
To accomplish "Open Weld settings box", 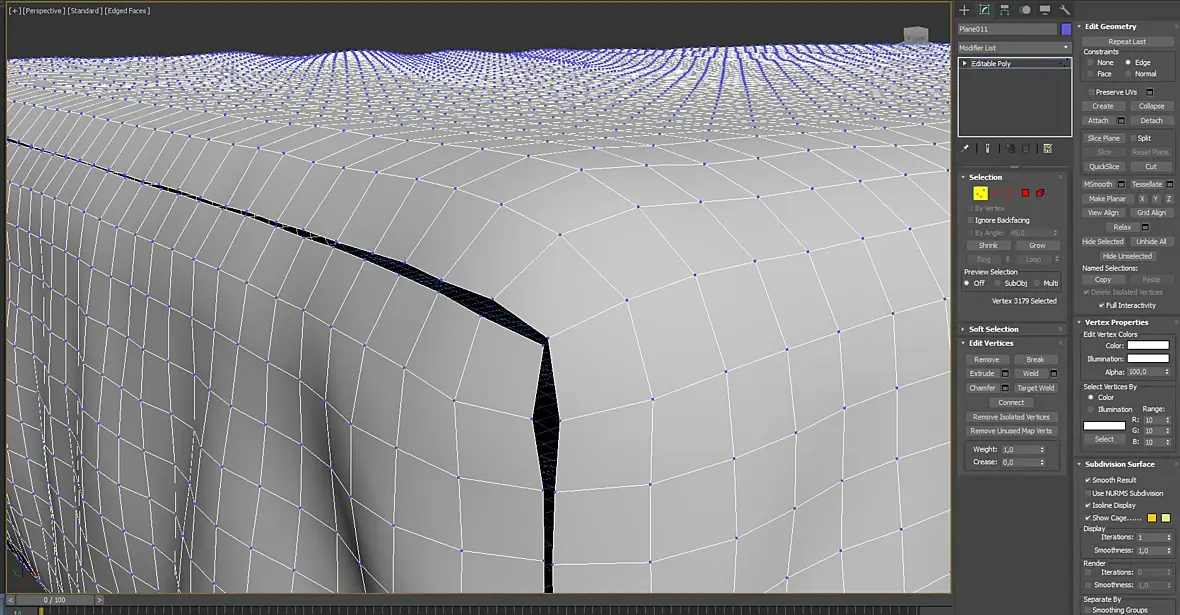I will pyautogui.click(x=1054, y=373).
